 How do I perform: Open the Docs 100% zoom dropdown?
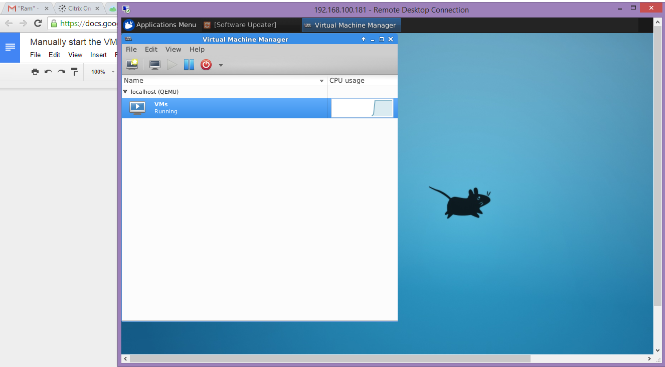click(102, 72)
